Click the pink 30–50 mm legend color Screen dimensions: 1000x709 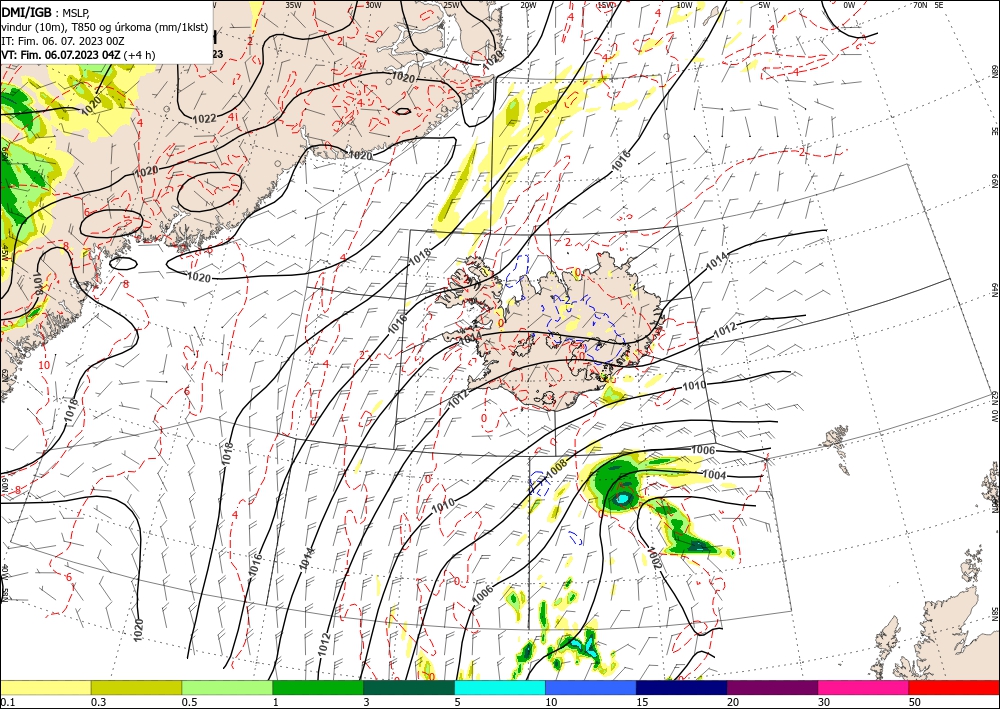864,687
